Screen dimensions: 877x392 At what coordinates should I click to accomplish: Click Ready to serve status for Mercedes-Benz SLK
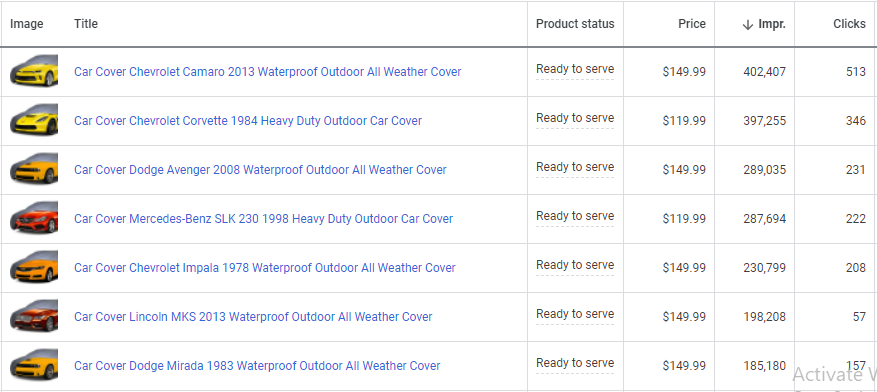575,216
